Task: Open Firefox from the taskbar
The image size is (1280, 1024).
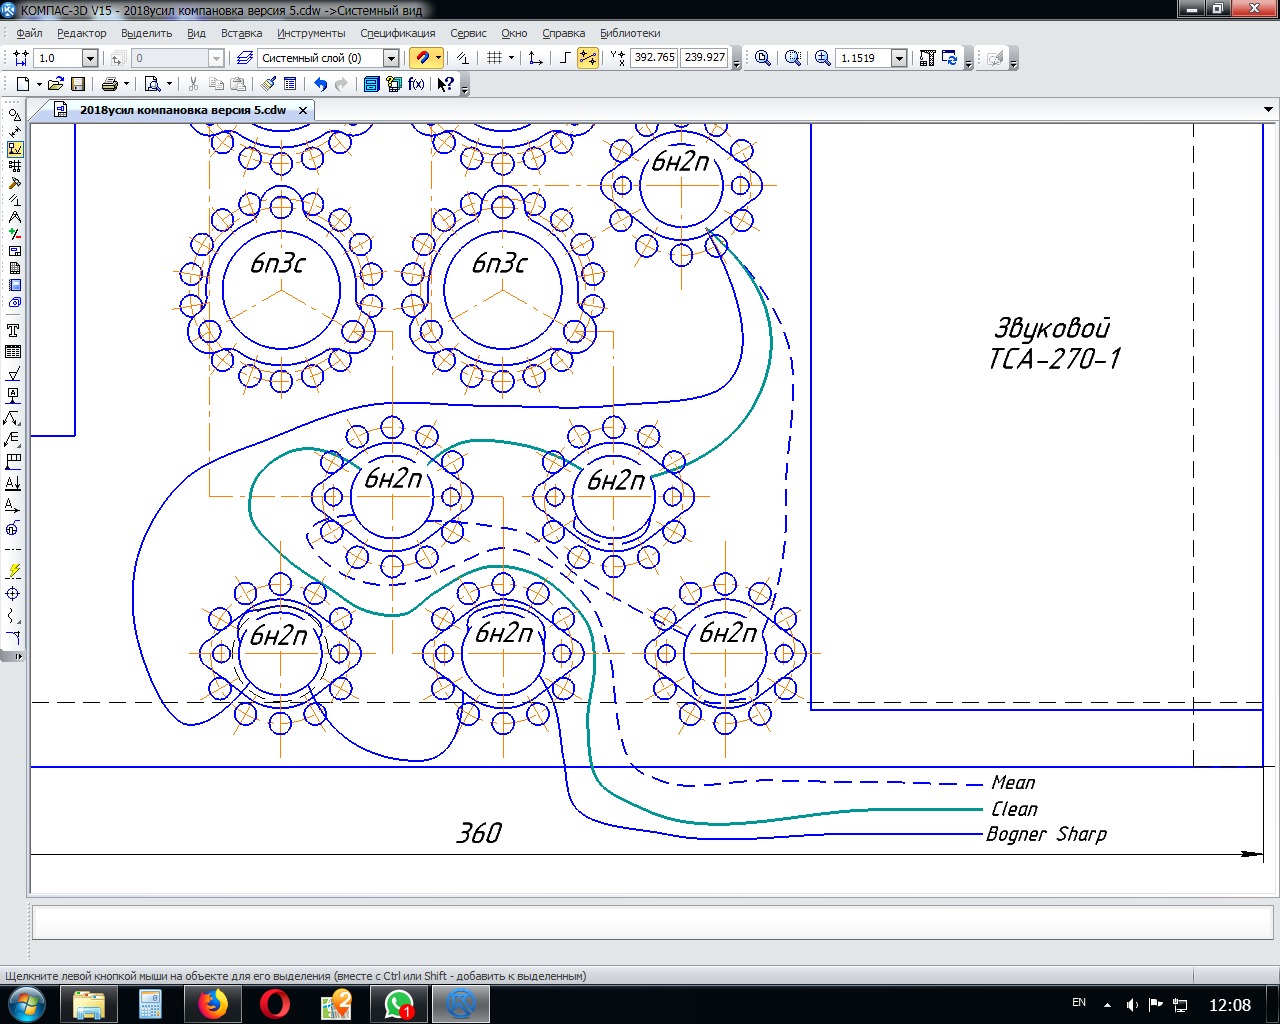Action: point(212,1003)
